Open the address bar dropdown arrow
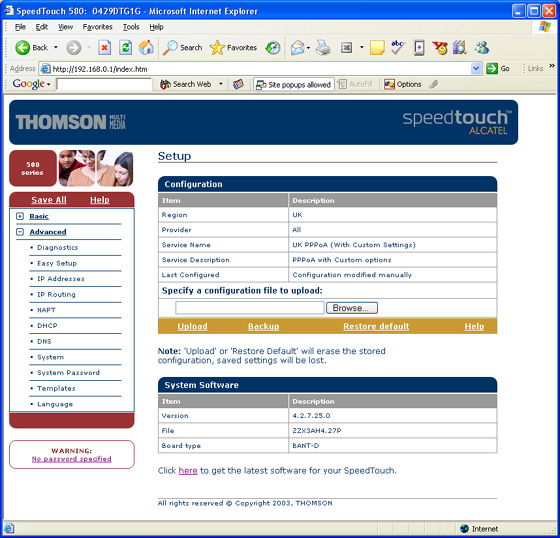Viewport: 560px width, 538px height. coord(476,69)
